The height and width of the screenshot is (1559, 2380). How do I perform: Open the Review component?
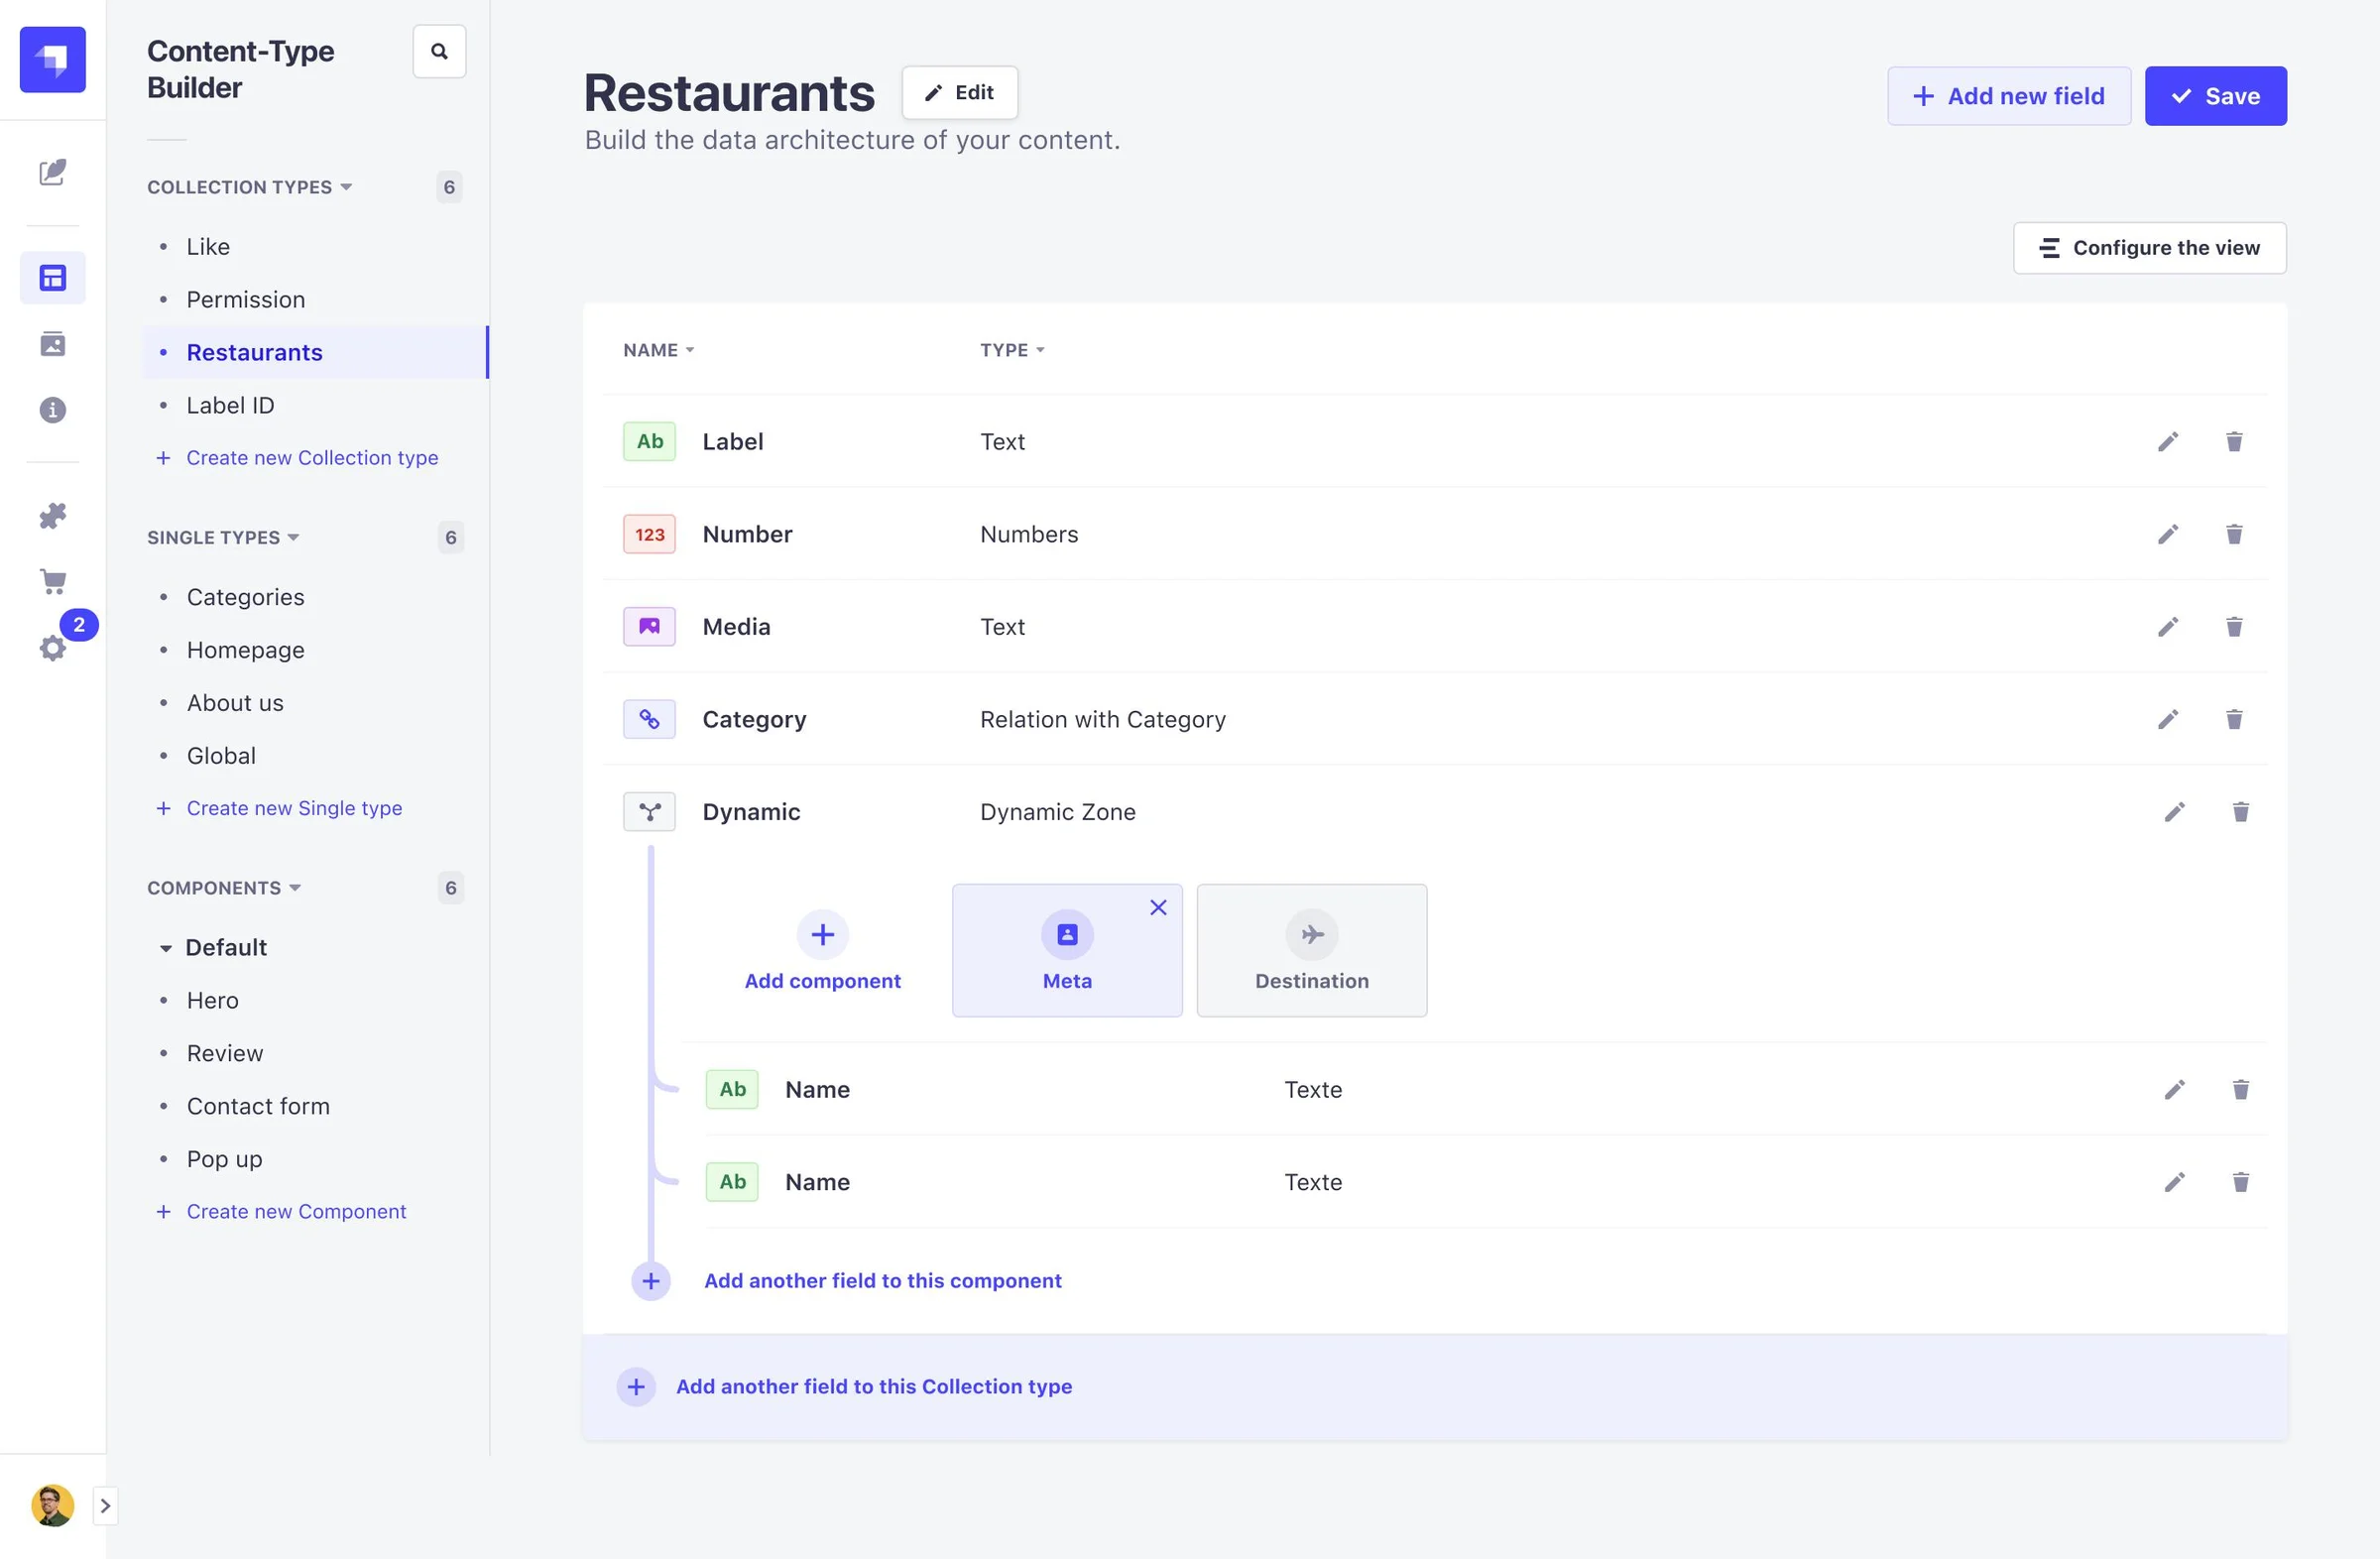click(x=225, y=1054)
